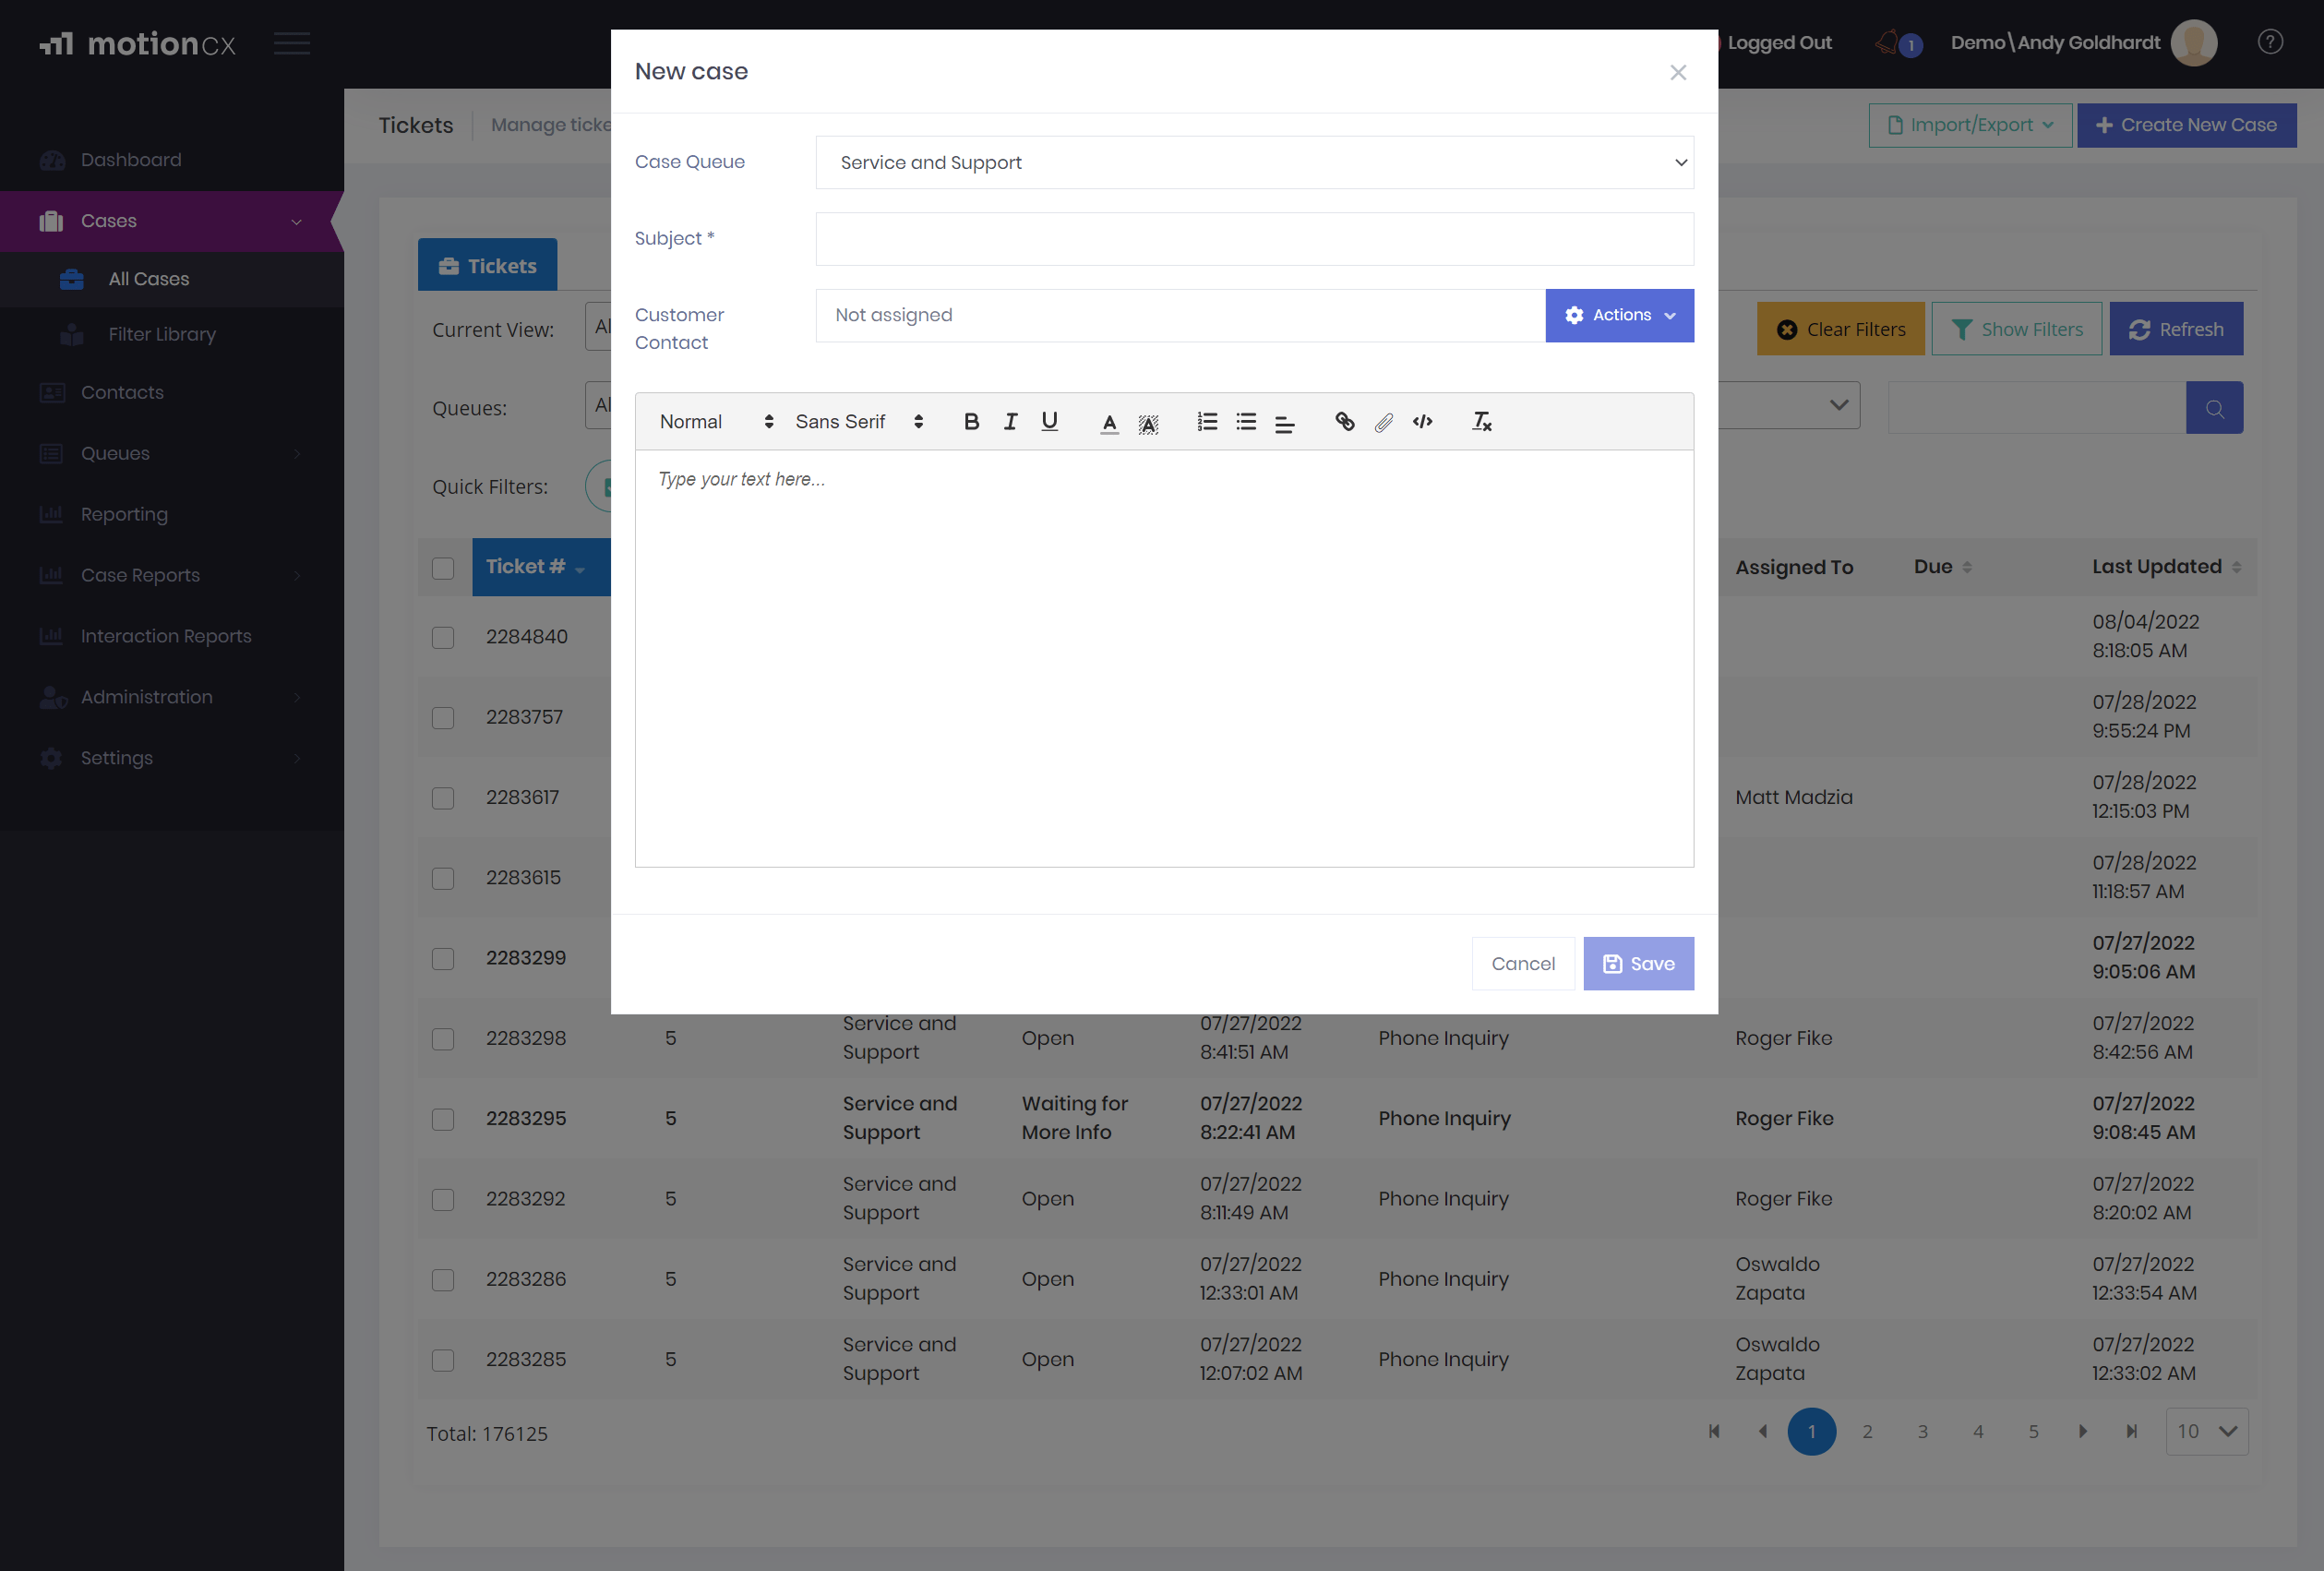Open the Sans Serif font picker

click(859, 421)
